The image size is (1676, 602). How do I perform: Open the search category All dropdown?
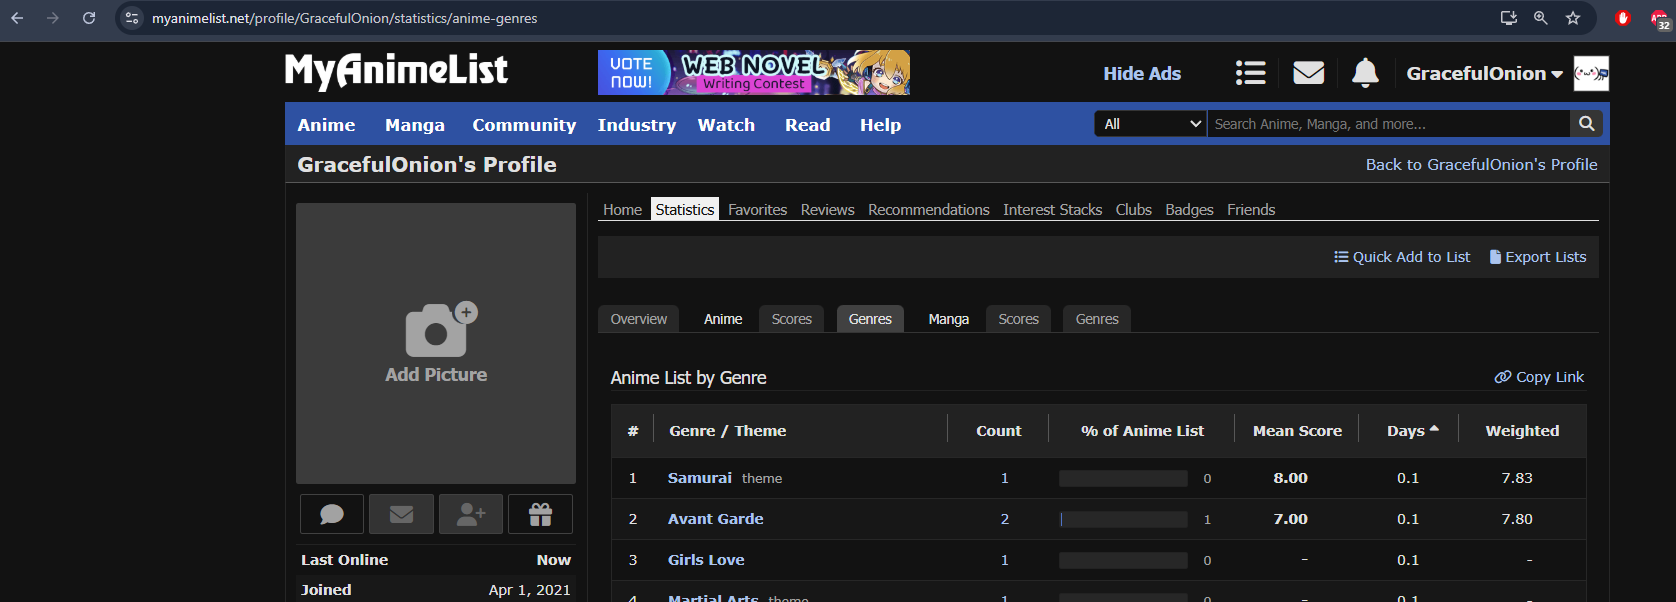[1151, 124]
